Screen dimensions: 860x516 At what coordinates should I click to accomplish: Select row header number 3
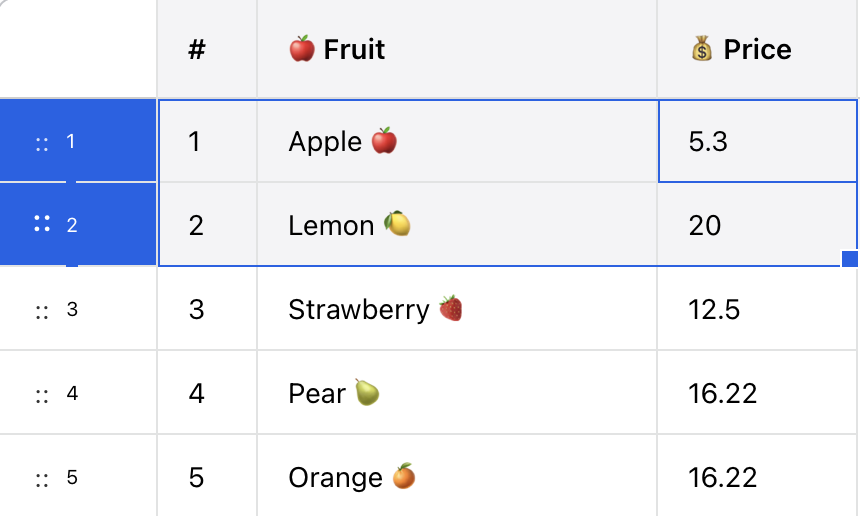(x=72, y=309)
